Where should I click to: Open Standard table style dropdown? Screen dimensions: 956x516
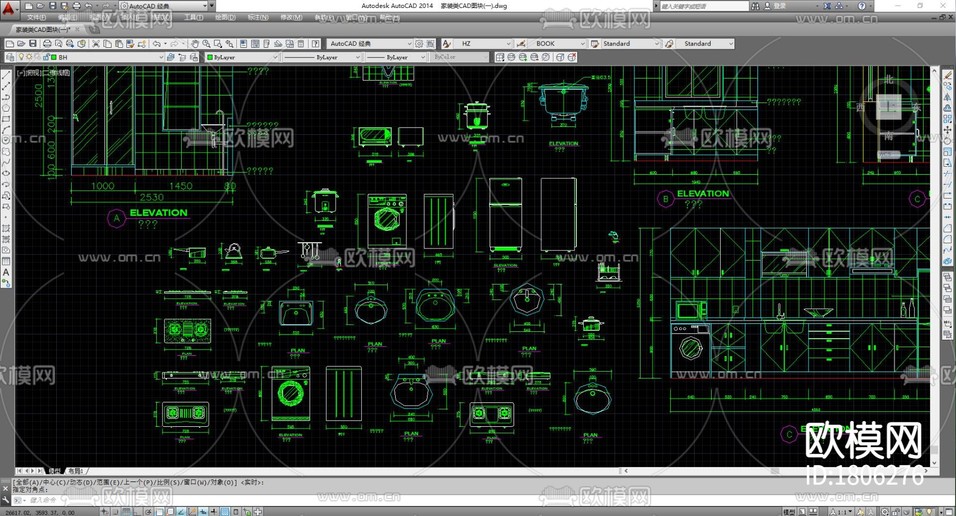click(x=631, y=43)
